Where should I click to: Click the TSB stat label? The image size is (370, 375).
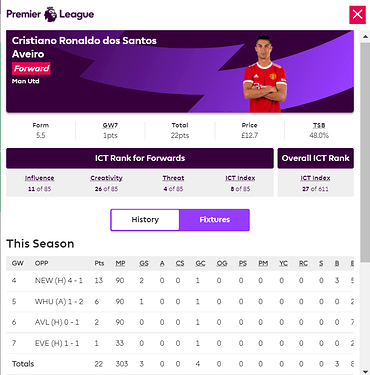click(319, 125)
